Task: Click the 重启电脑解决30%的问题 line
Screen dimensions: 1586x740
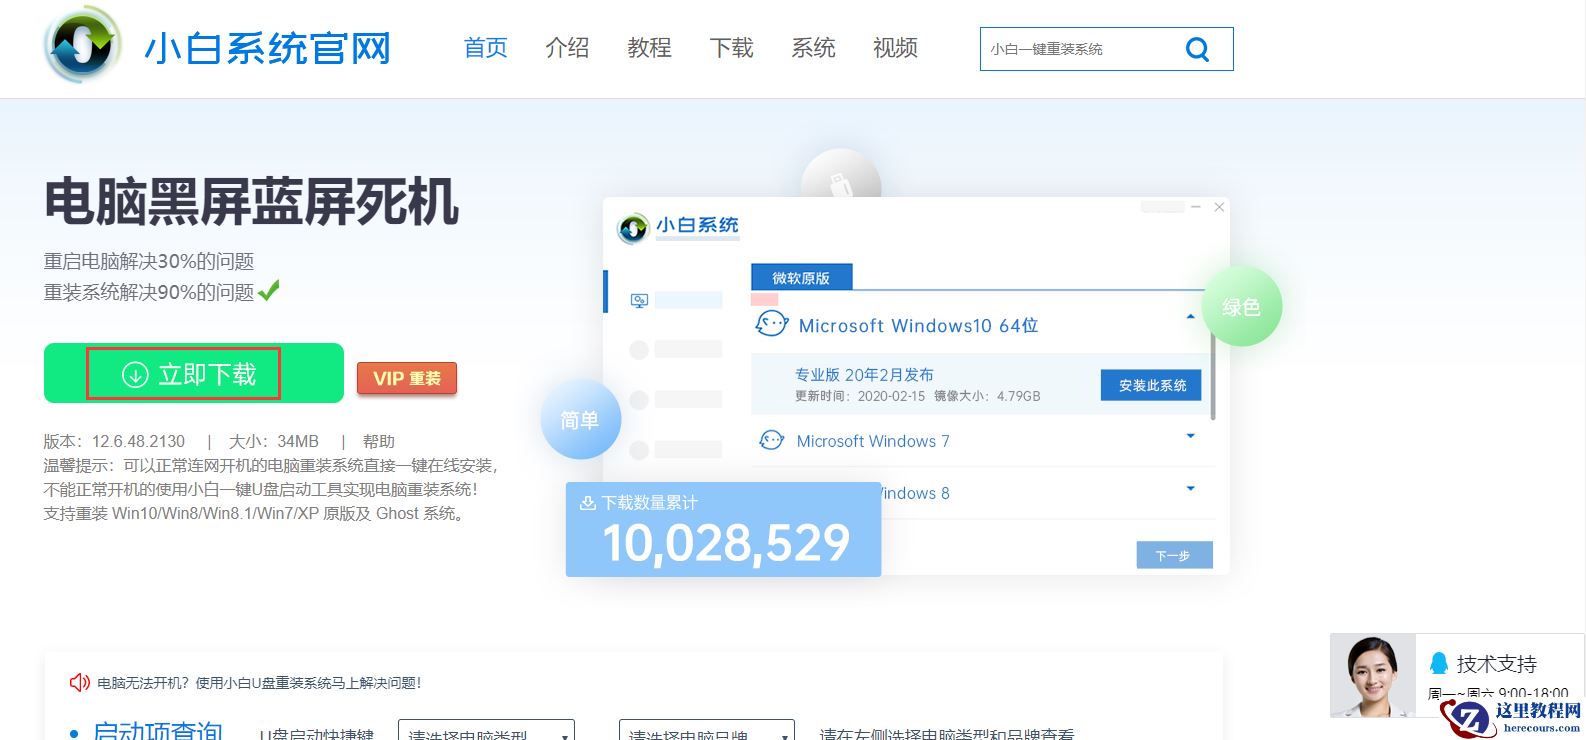Action: tap(149, 261)
